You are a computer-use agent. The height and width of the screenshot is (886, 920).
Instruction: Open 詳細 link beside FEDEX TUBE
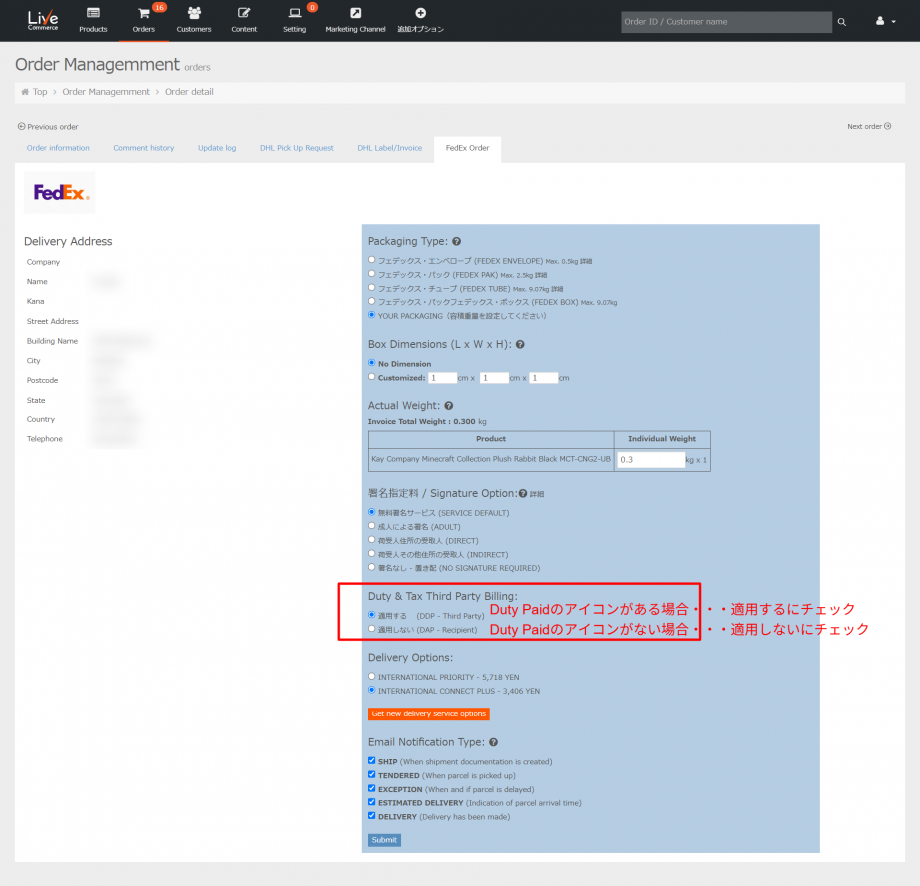coord(557,289)
